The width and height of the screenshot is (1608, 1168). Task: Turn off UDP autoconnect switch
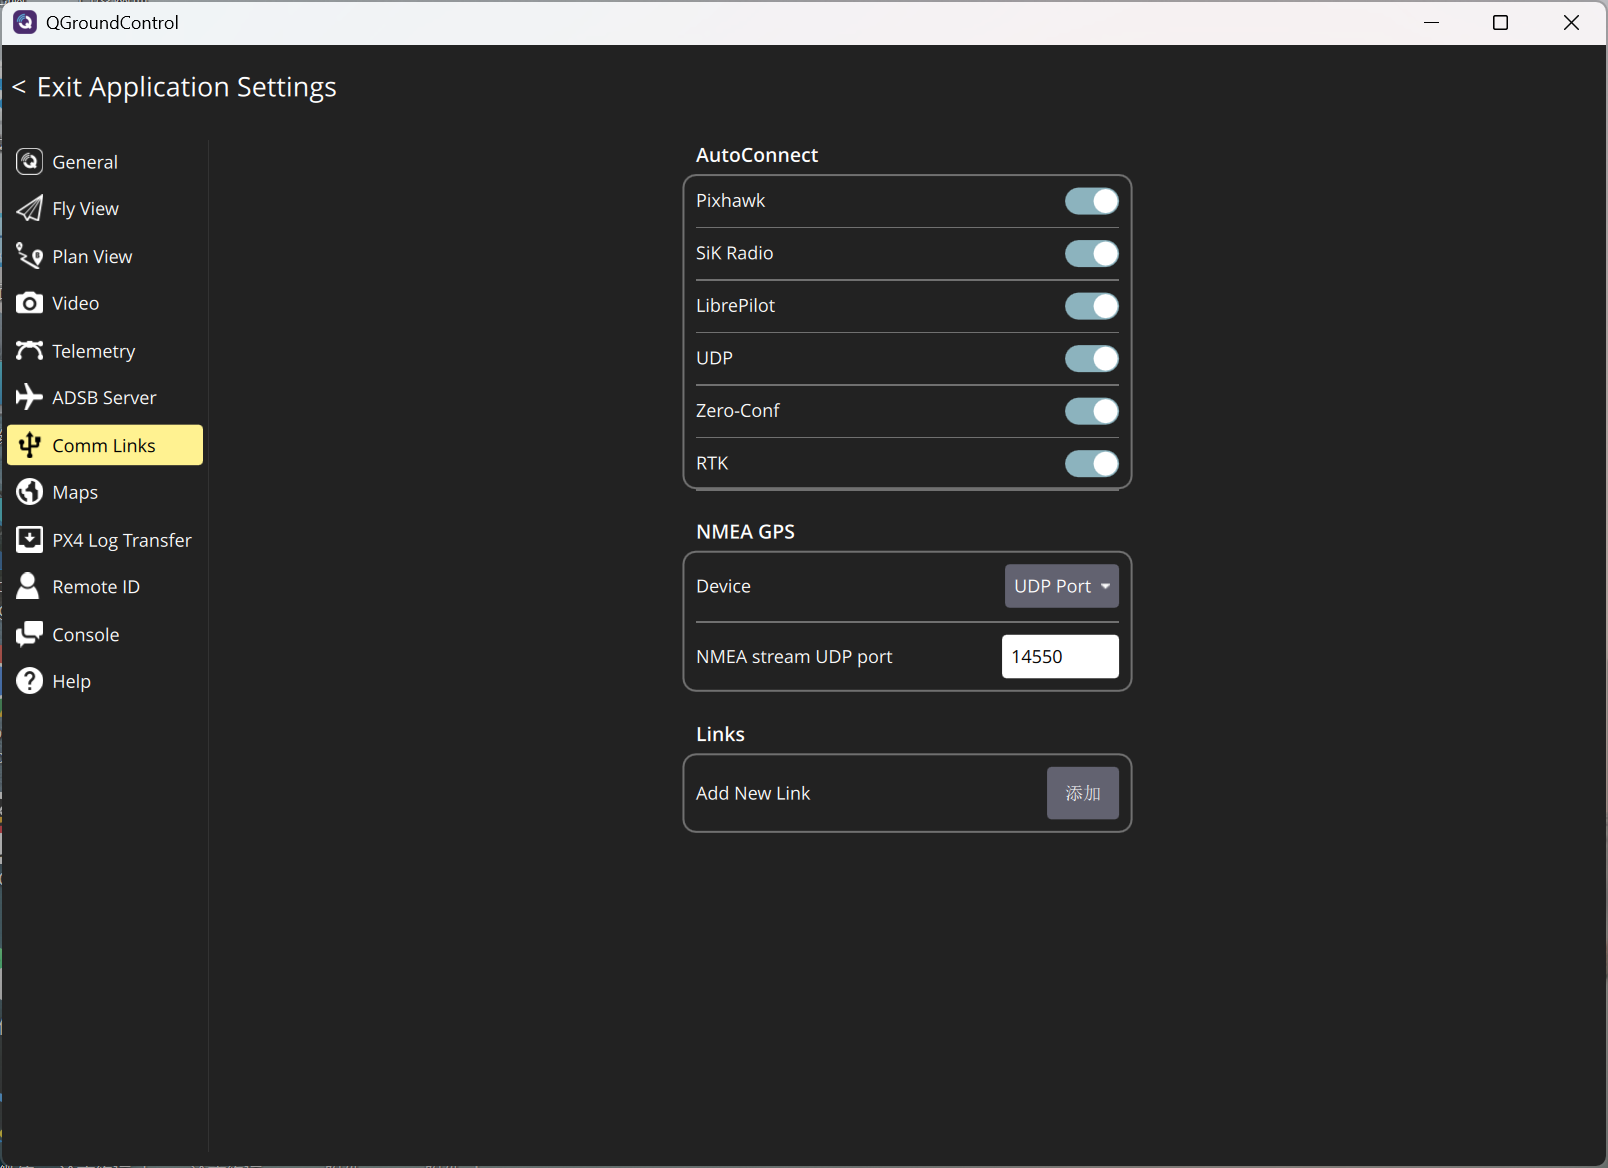point(1091,358)
